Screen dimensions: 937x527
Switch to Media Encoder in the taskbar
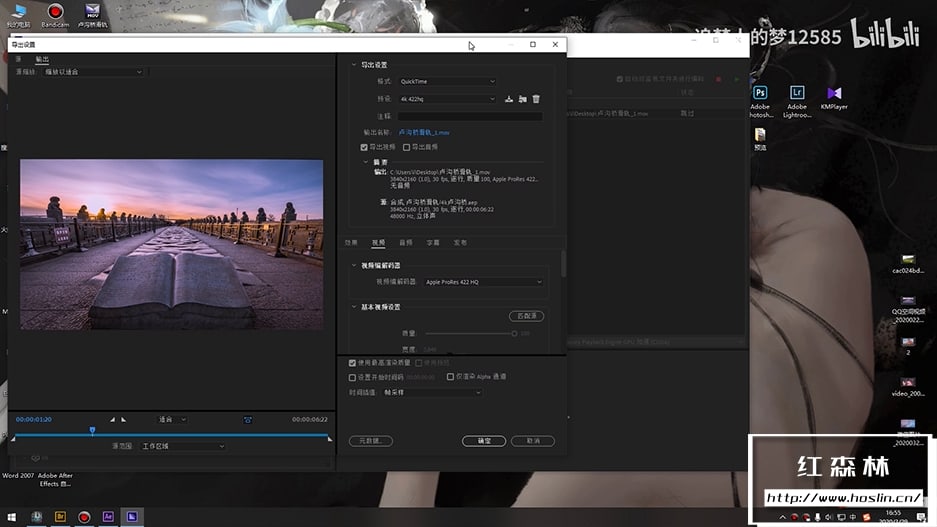132,517
